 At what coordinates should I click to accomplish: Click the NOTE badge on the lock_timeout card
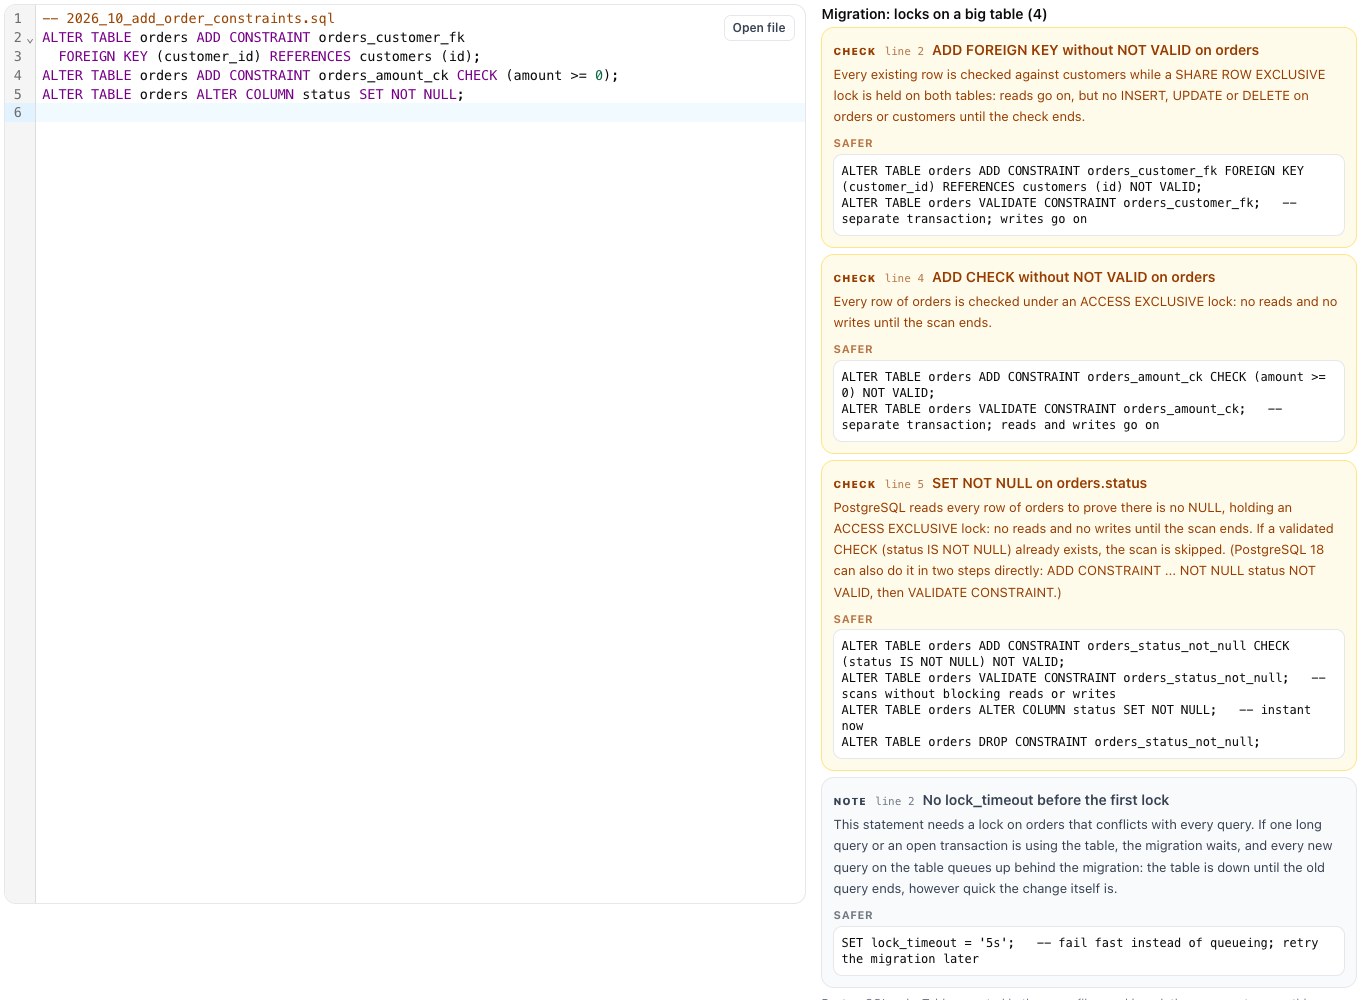point(850,801)
